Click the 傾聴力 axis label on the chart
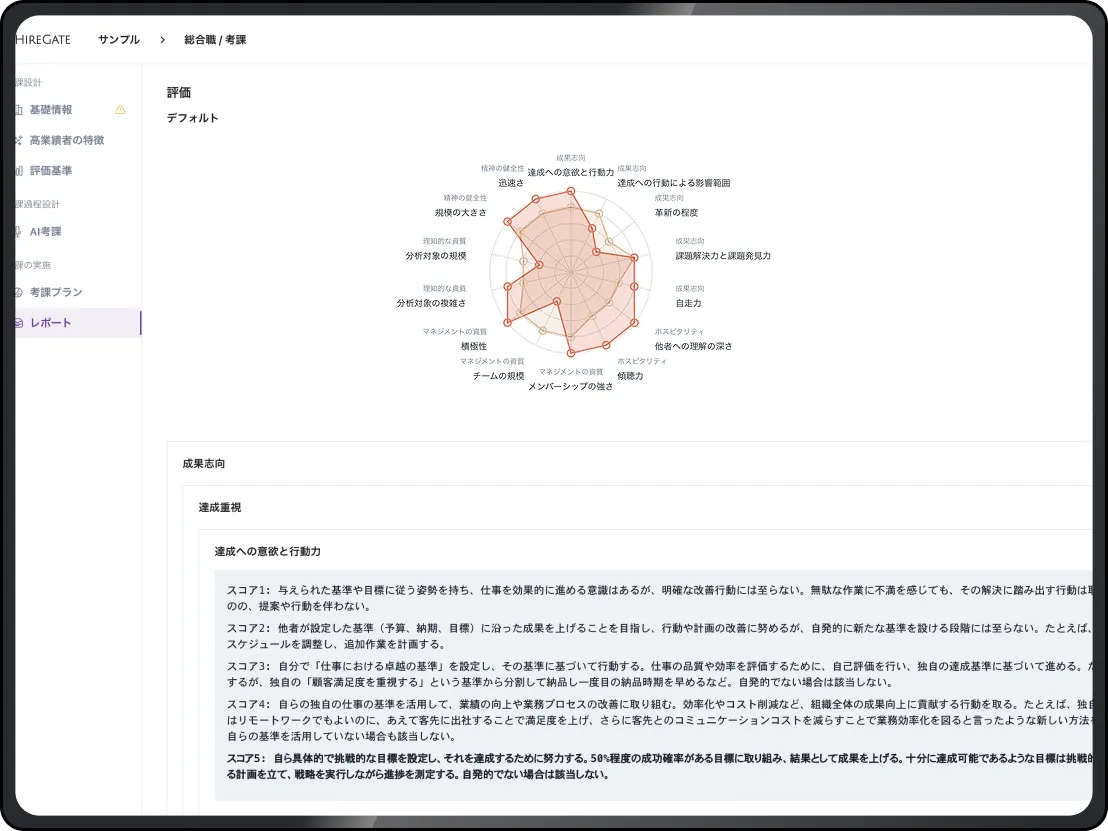 (x=631, y=378)
